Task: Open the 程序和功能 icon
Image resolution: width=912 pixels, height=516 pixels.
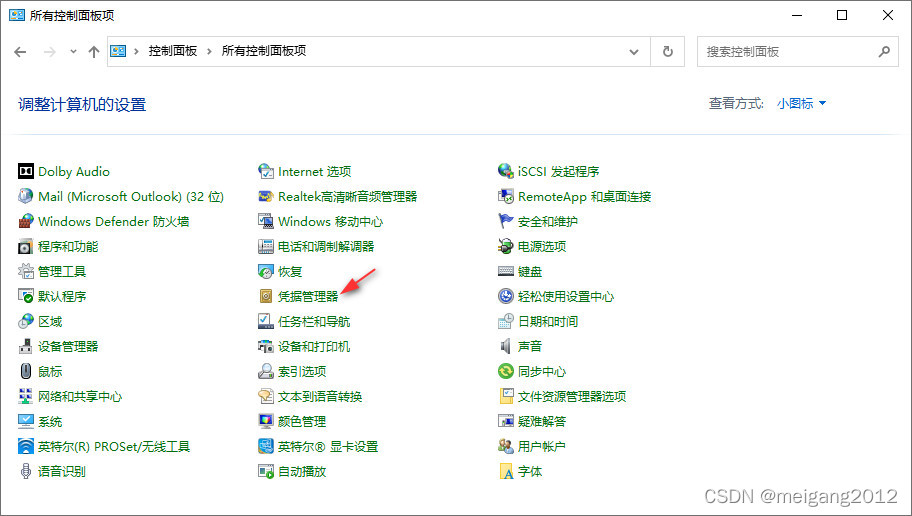Action: 26,246
